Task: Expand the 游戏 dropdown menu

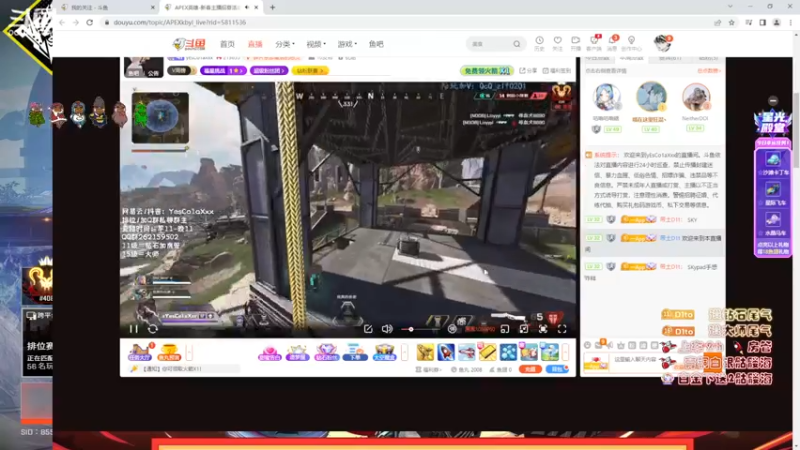Action: click(347, 44)
